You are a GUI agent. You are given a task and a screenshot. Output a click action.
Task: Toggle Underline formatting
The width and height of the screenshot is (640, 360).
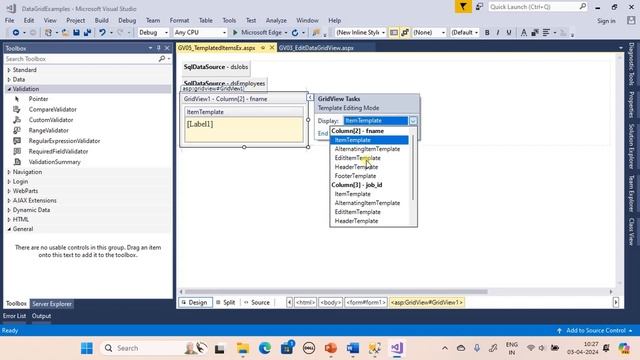(509, 32)
